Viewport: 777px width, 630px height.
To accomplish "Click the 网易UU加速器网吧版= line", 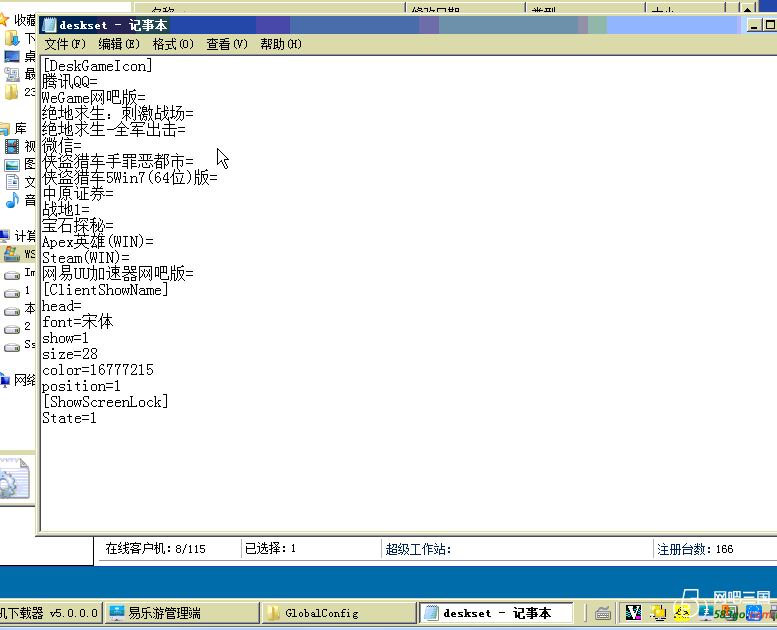I will coord(117,274).
